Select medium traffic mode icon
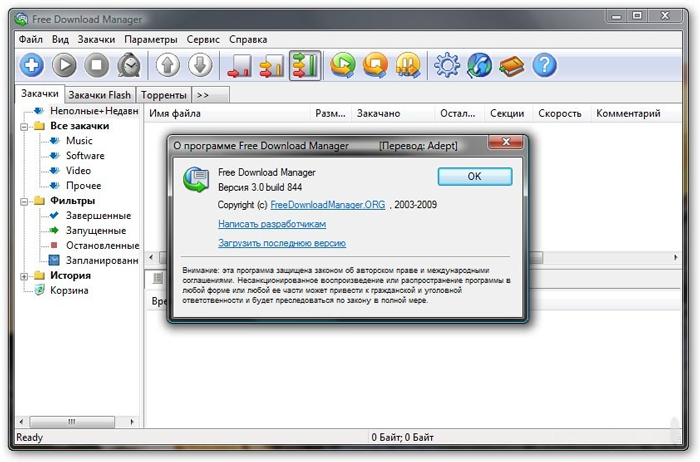Screen dimensions: 700x462 click(272, 66)
